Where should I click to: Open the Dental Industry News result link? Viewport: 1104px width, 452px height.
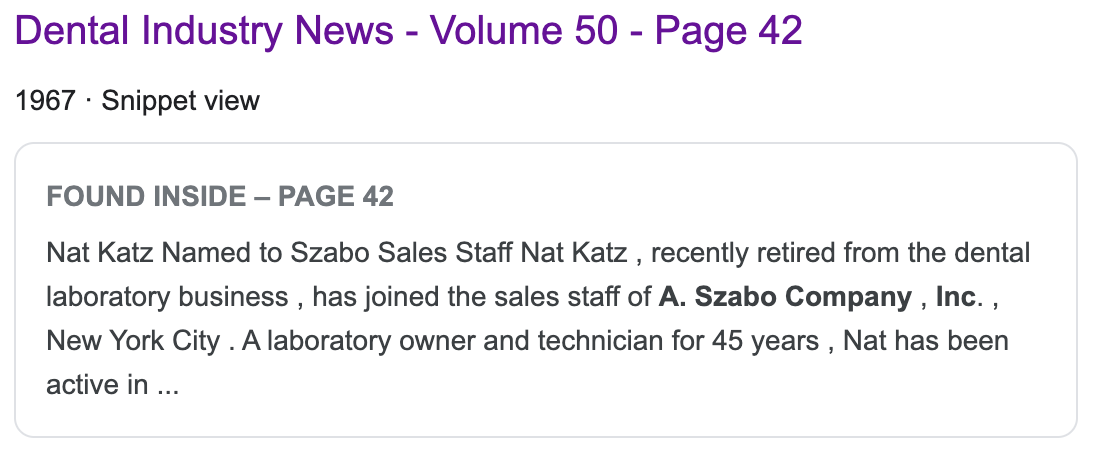(408, 32)
